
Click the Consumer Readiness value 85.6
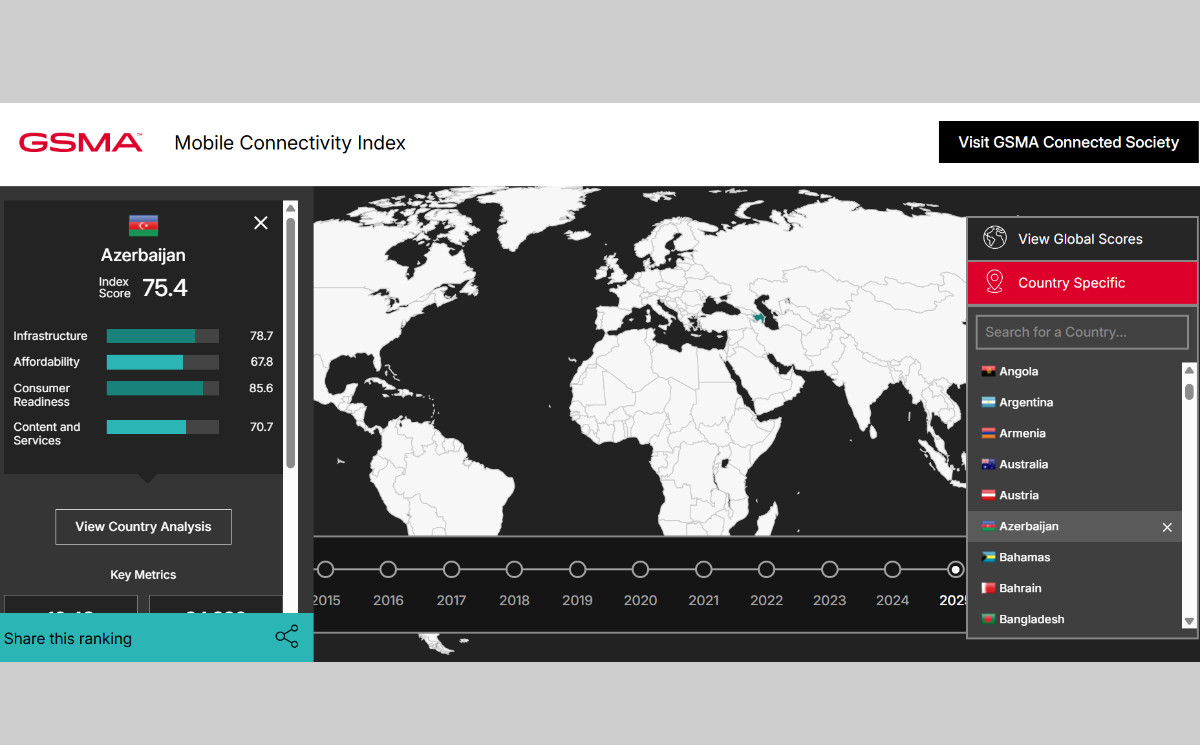[x=261, y=388]
